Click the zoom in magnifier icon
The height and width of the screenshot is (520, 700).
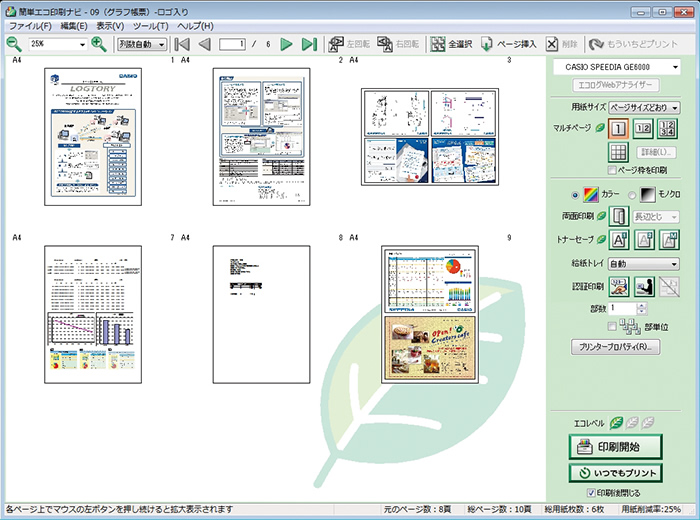click(x=98, y=44)
